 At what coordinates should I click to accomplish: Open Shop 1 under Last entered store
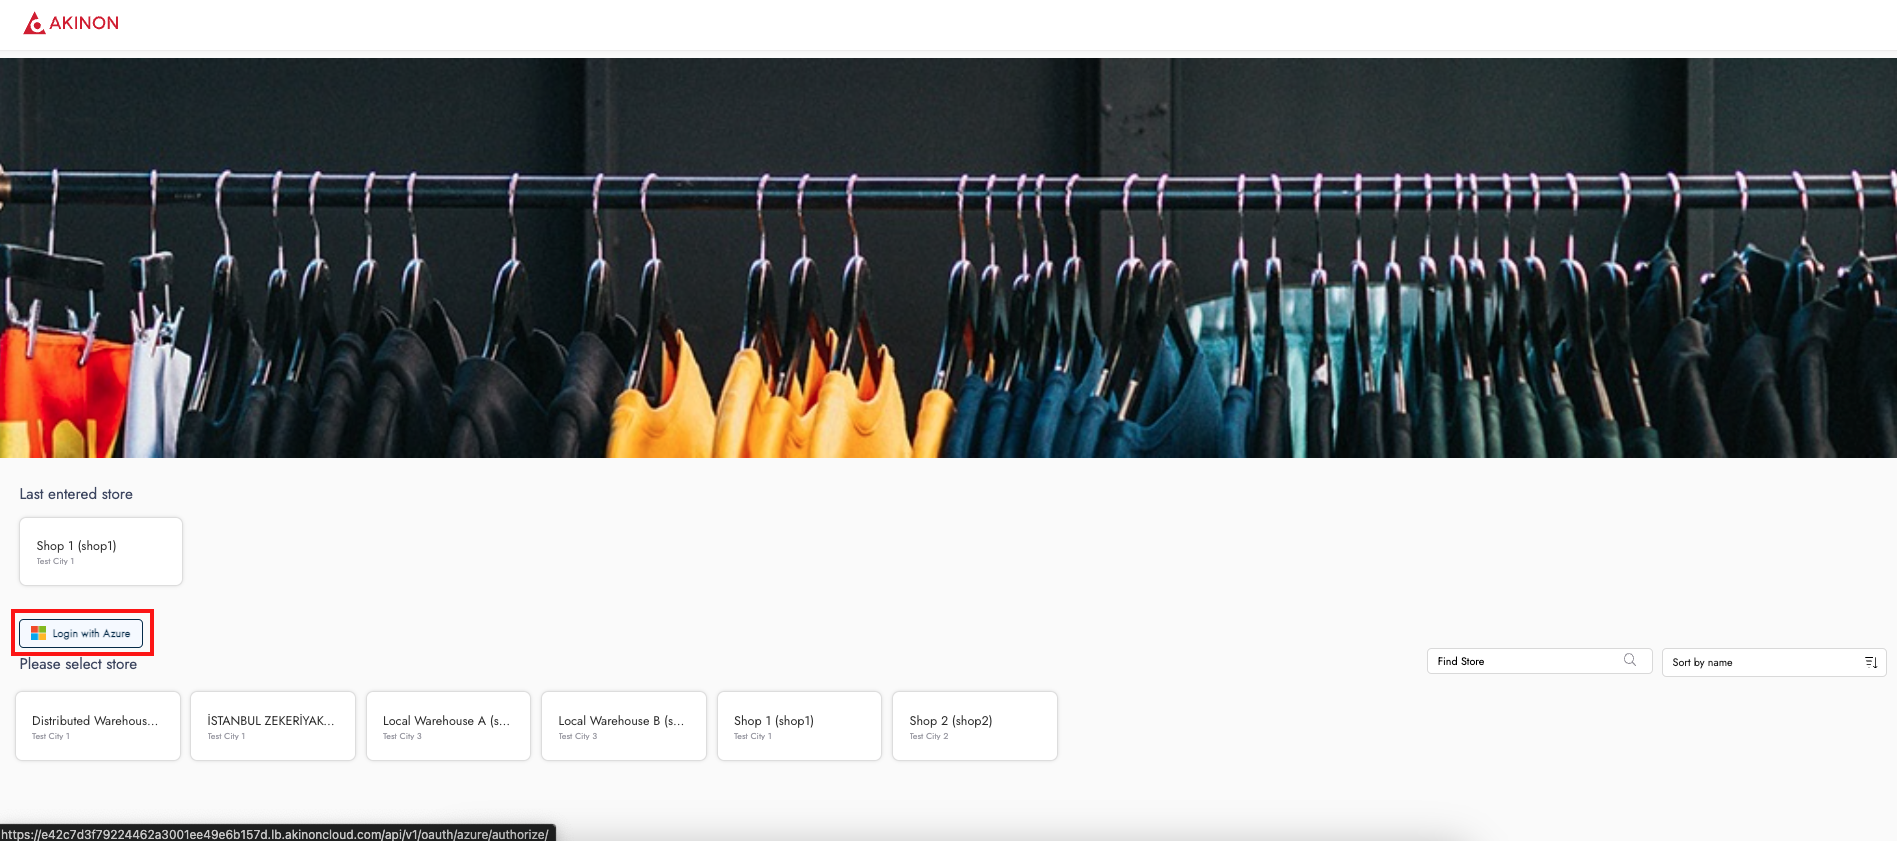(x=101, y=551)
